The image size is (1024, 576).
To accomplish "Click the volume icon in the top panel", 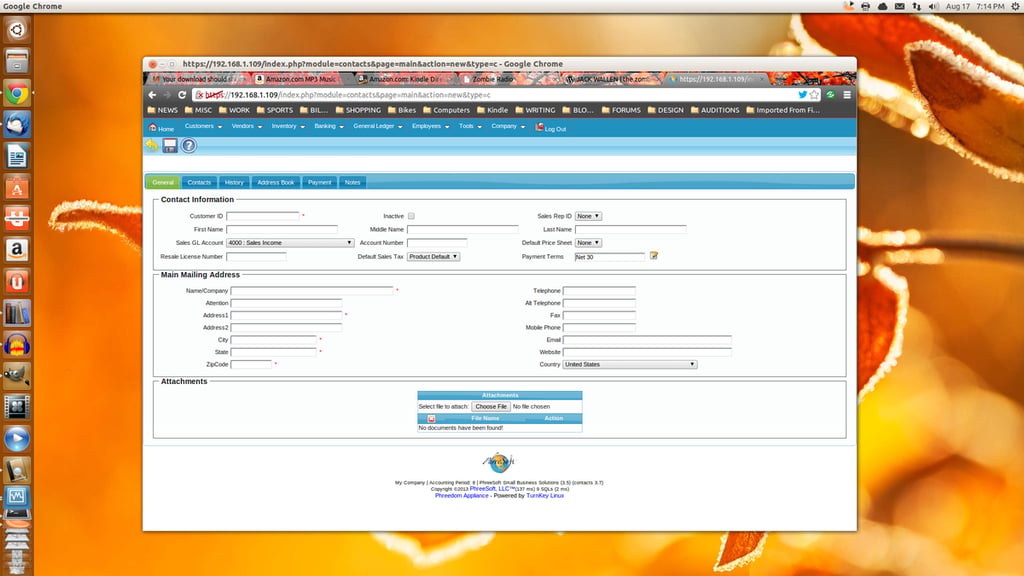I will click(x=934, y=6).
